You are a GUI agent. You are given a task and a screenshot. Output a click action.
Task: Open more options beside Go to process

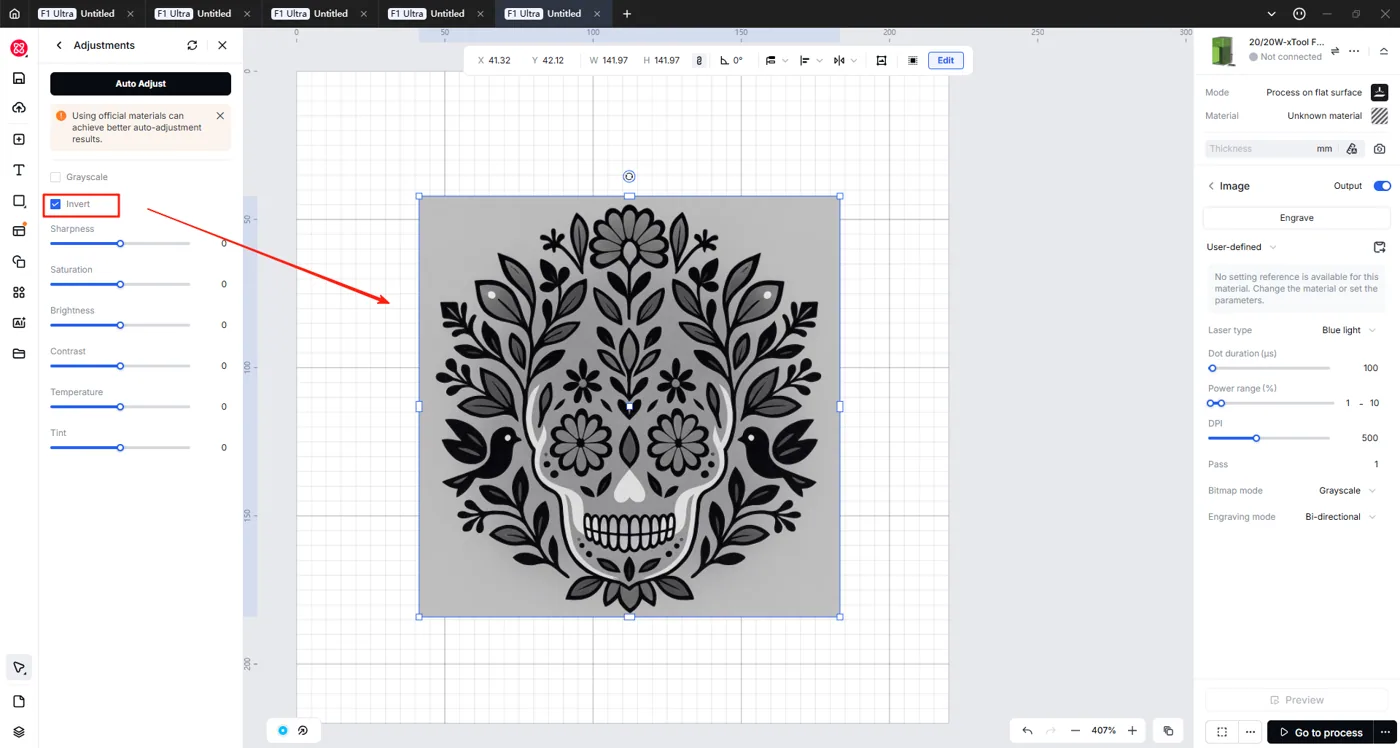(x=1385, y=732)
